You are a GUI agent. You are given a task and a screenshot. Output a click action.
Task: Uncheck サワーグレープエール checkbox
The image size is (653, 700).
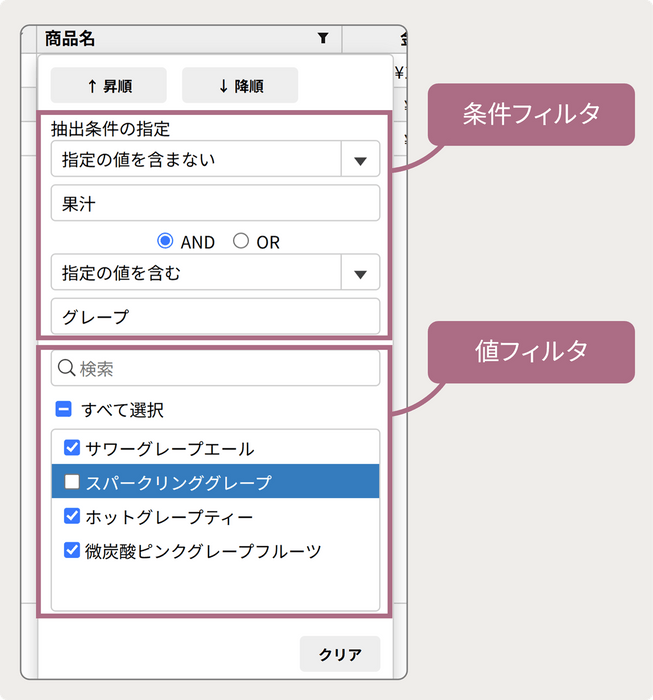pos(72,448)
